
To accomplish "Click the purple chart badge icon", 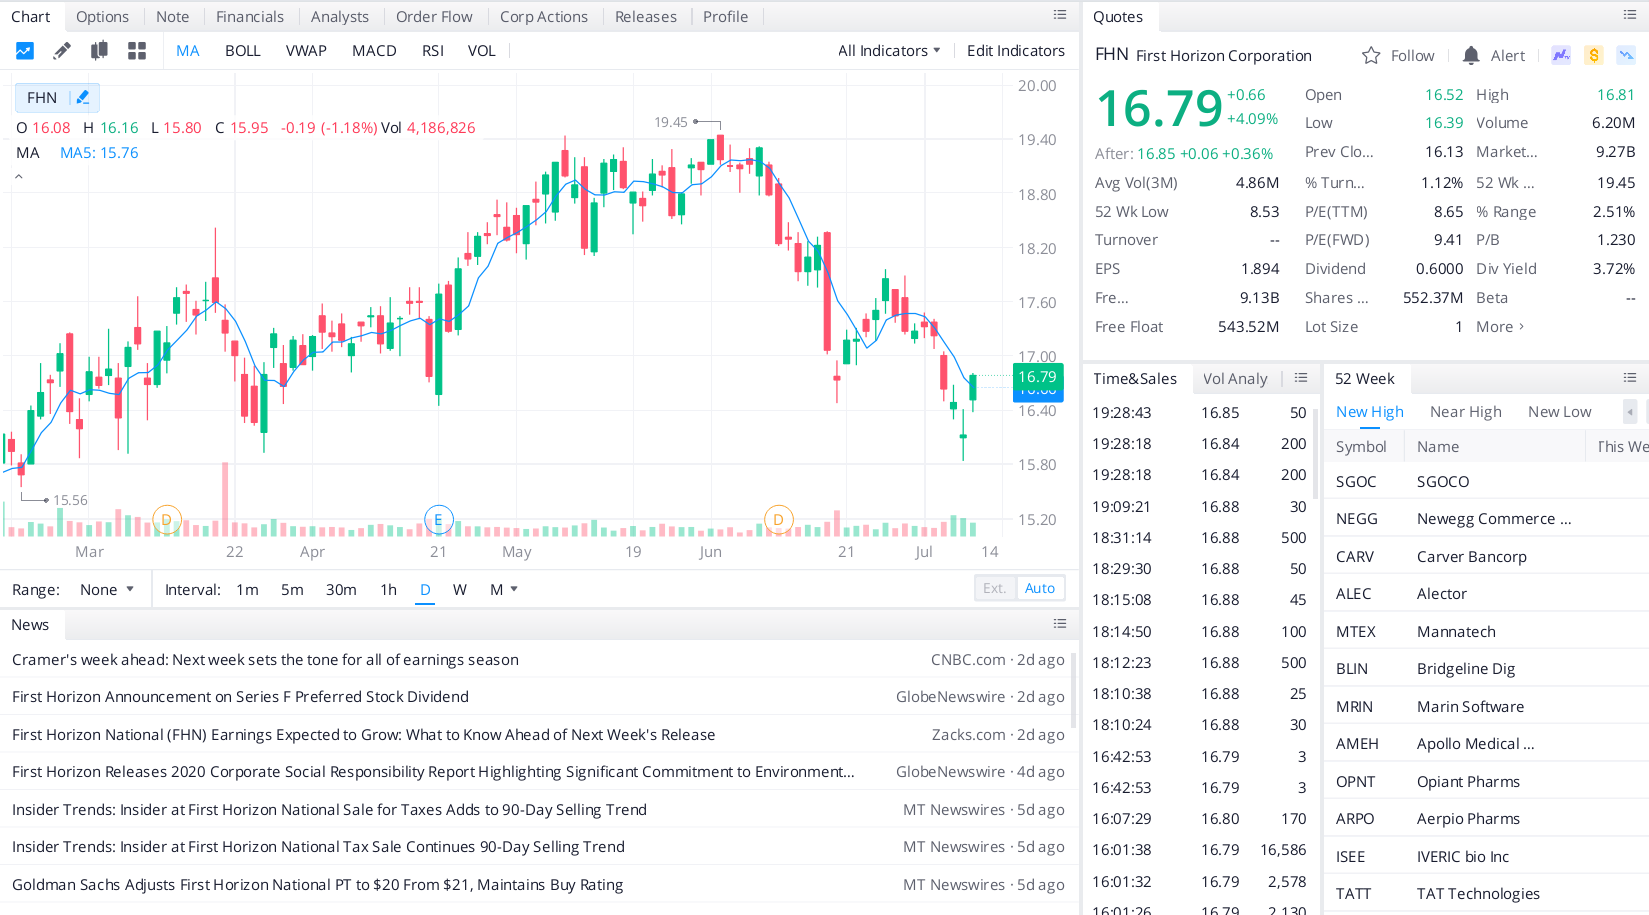I will coord(1561,55).
